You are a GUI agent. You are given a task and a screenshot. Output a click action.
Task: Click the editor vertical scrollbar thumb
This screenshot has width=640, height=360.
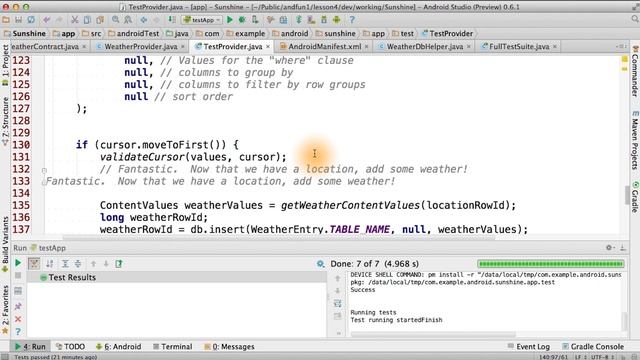(627, 194)
